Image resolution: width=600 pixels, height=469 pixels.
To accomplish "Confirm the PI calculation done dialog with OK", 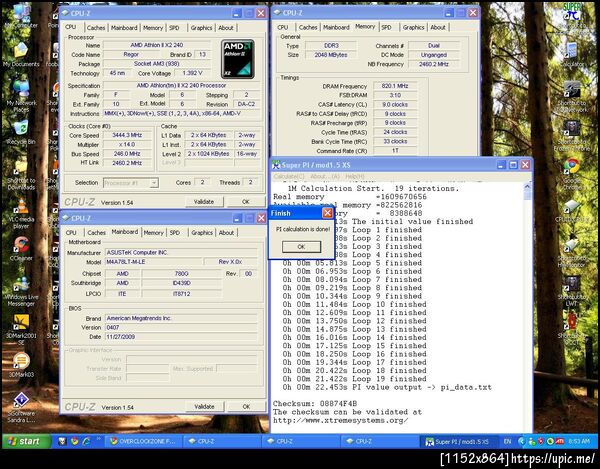I will point(301,247).
